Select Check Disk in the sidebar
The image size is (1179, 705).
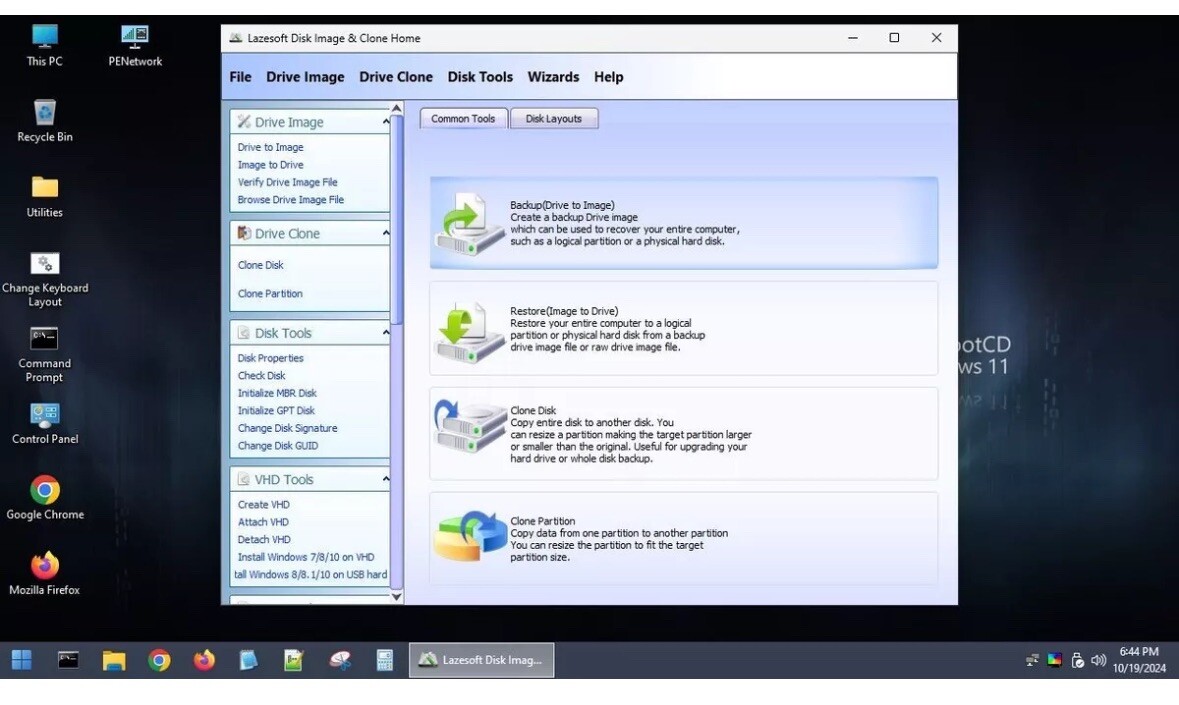pyautogui.click(x=261, y=375)
